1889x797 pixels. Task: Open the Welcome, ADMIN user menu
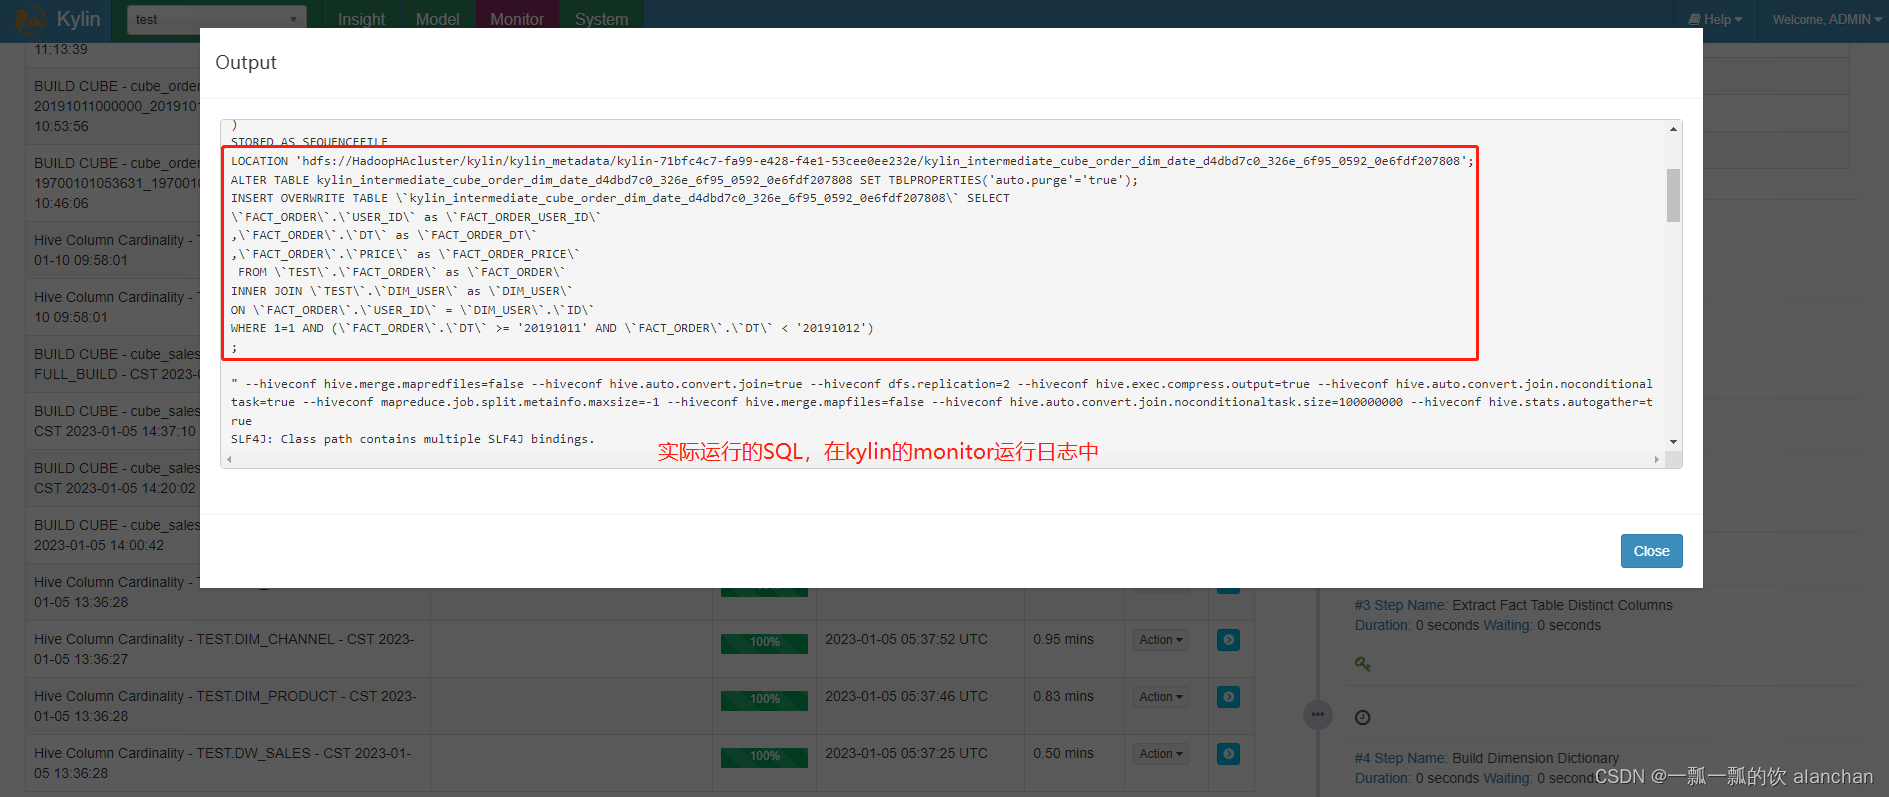tap(1827, 19)
